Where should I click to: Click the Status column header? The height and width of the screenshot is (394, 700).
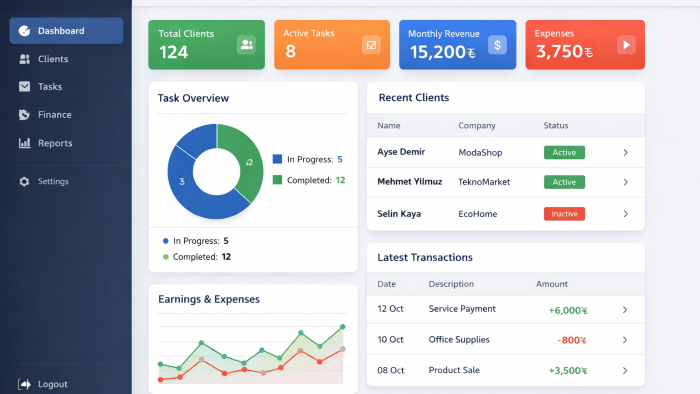556,125
